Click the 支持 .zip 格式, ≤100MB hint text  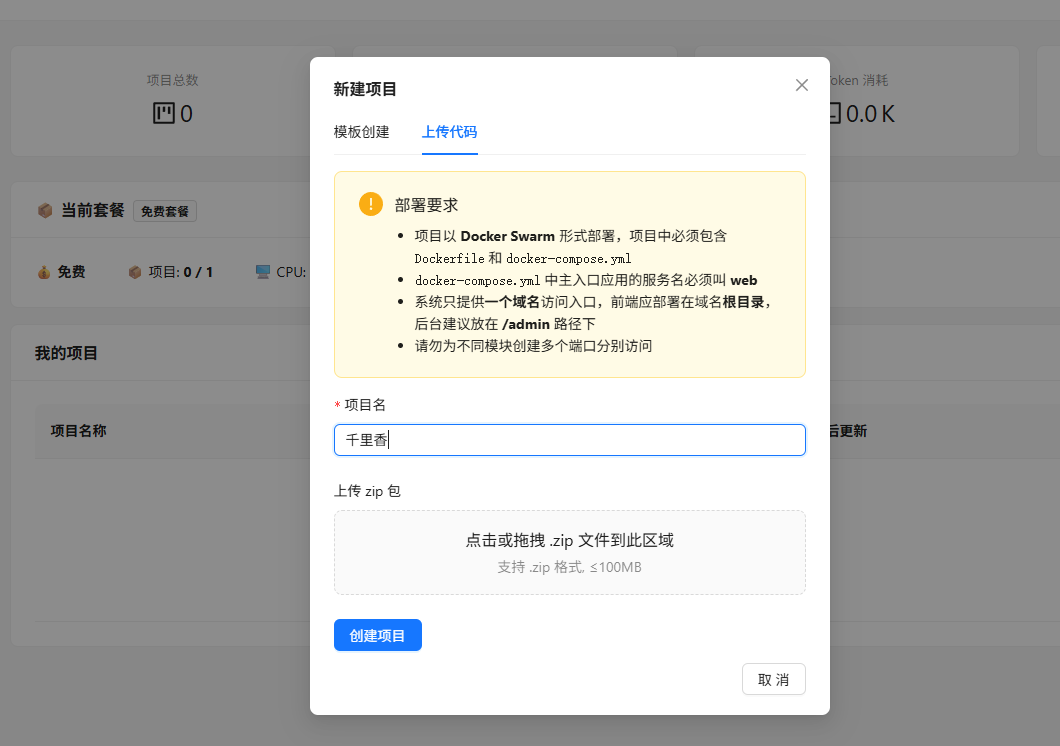click(570, 568)
